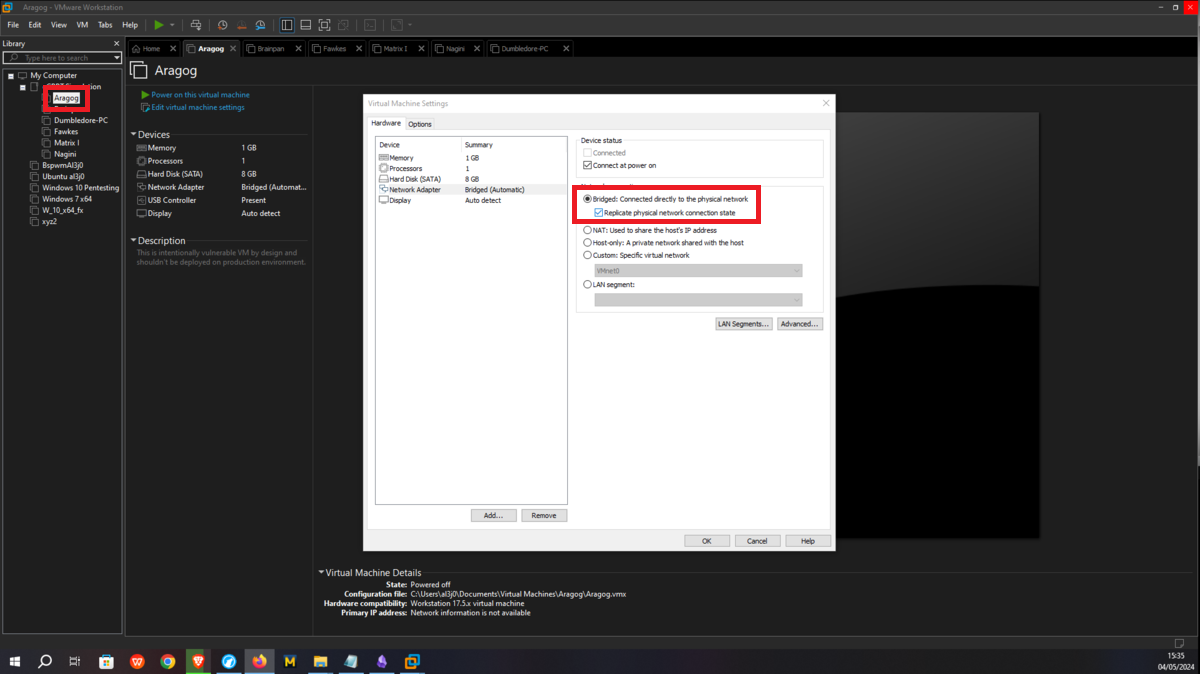Viewport: 1200px width, 674px height.
Task: Click Windows Start button on the taskbar
Action: (x=15, y=661)
